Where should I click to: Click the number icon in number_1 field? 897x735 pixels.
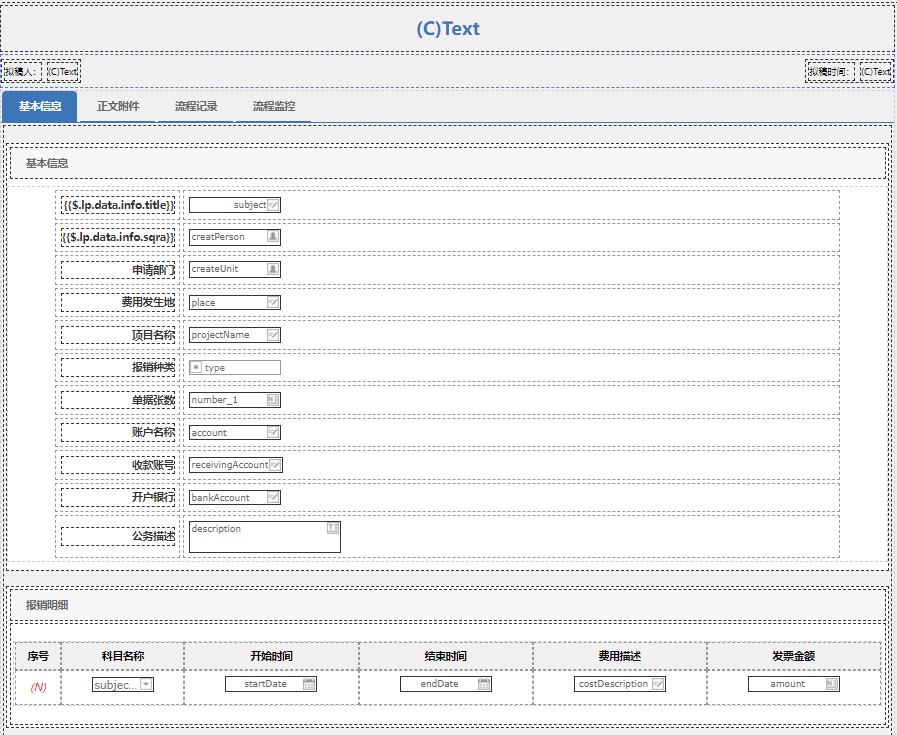(273, 400)
